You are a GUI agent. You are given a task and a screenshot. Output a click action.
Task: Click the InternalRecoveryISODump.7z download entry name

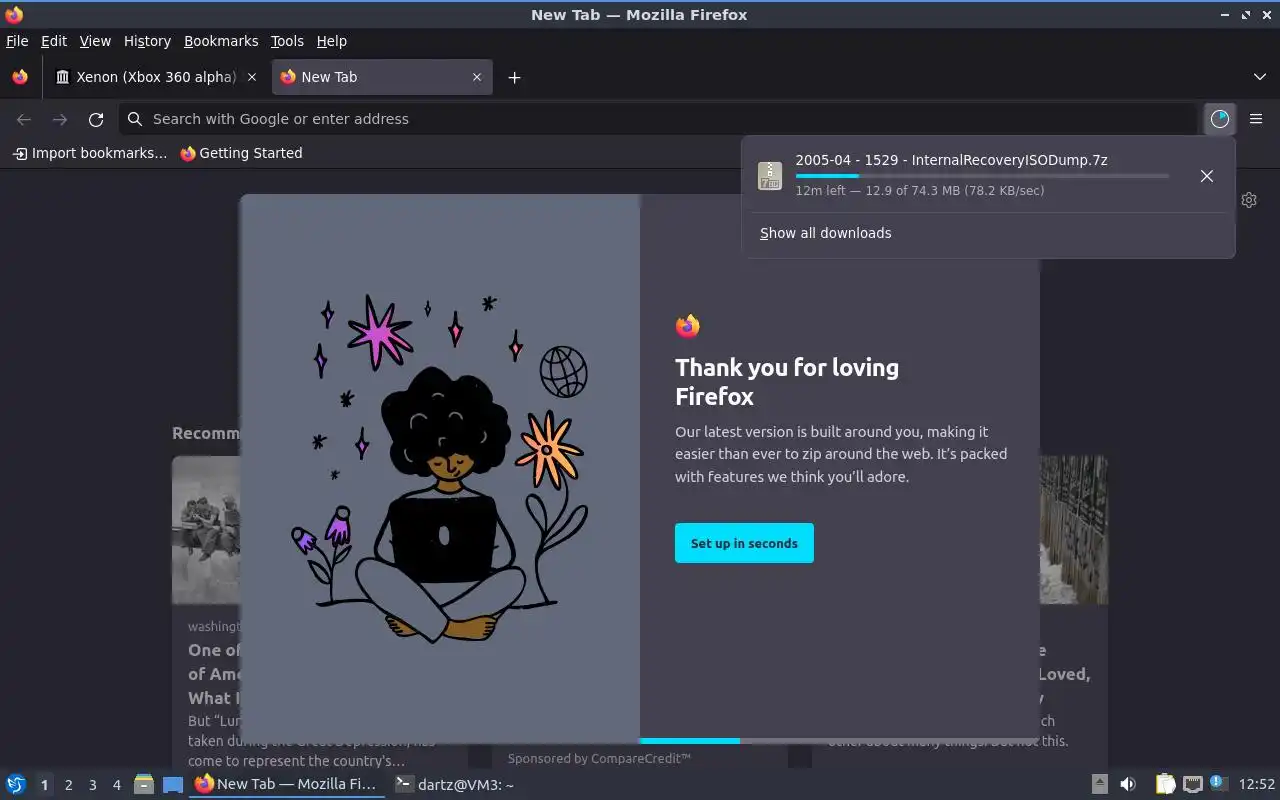[951, 160]
